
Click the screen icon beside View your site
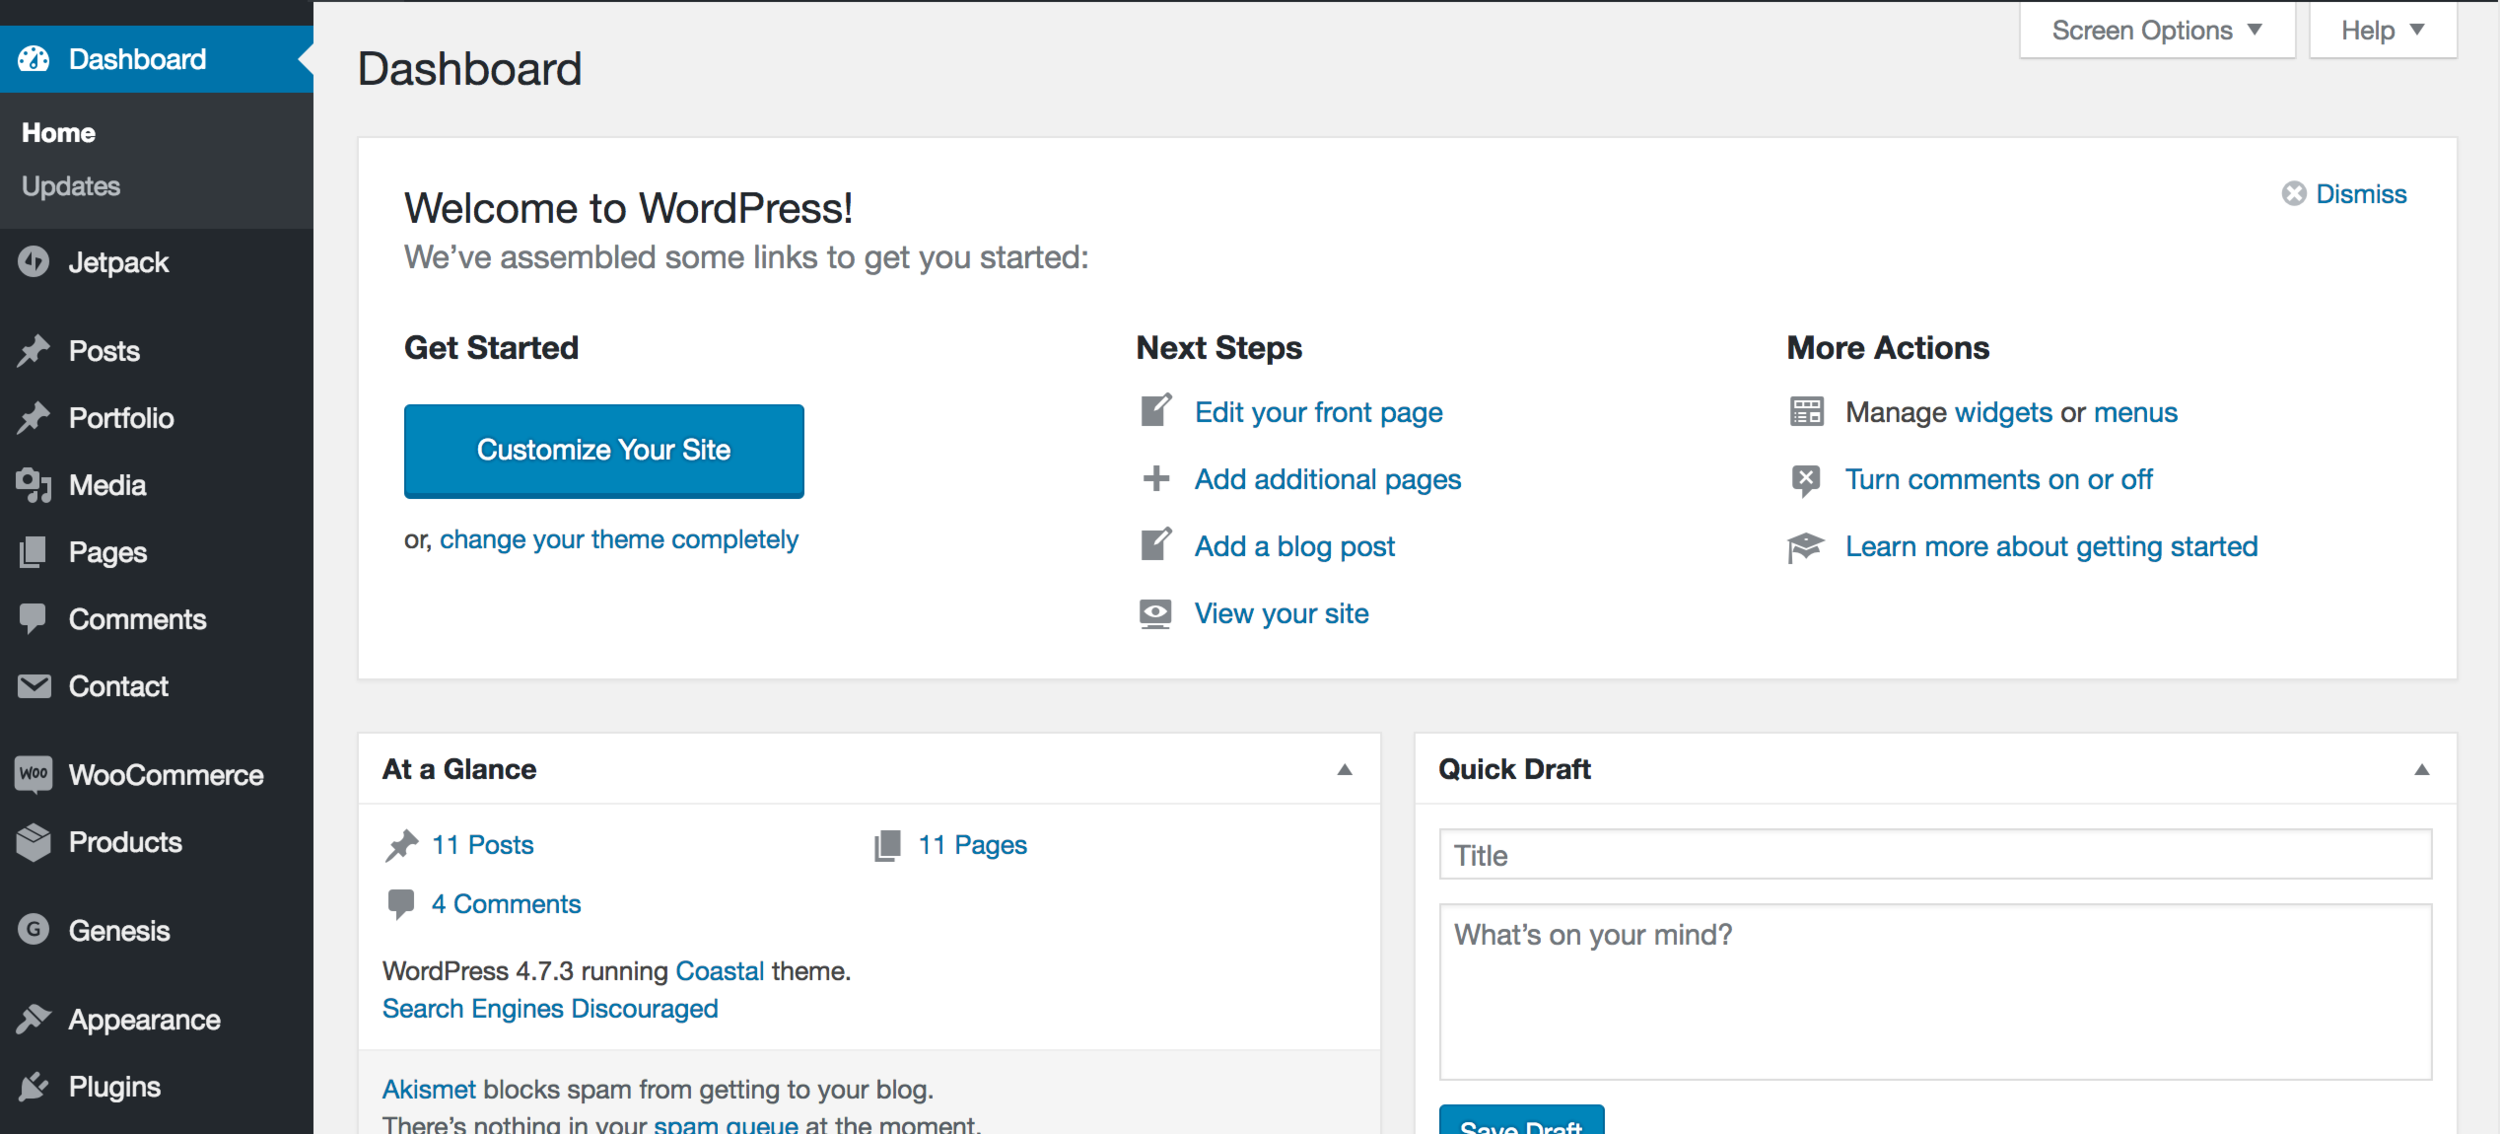[x=1156, y=613]
